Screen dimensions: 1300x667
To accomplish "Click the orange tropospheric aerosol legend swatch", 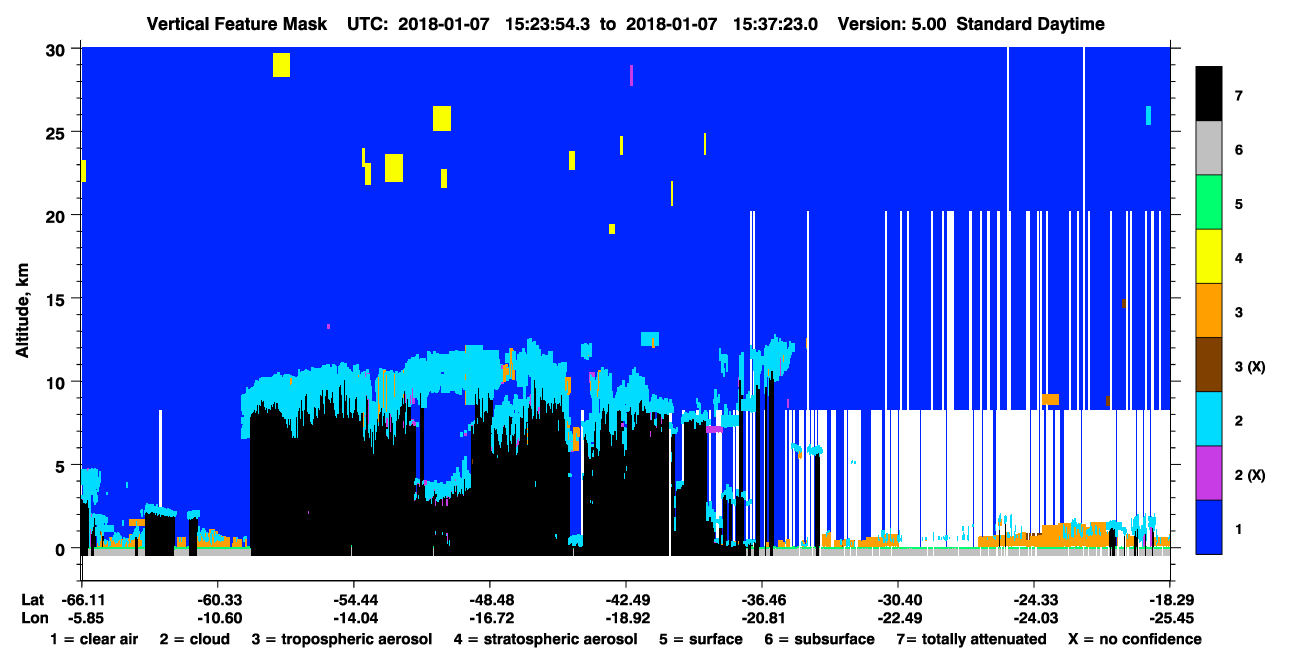I will point(1209,311).
